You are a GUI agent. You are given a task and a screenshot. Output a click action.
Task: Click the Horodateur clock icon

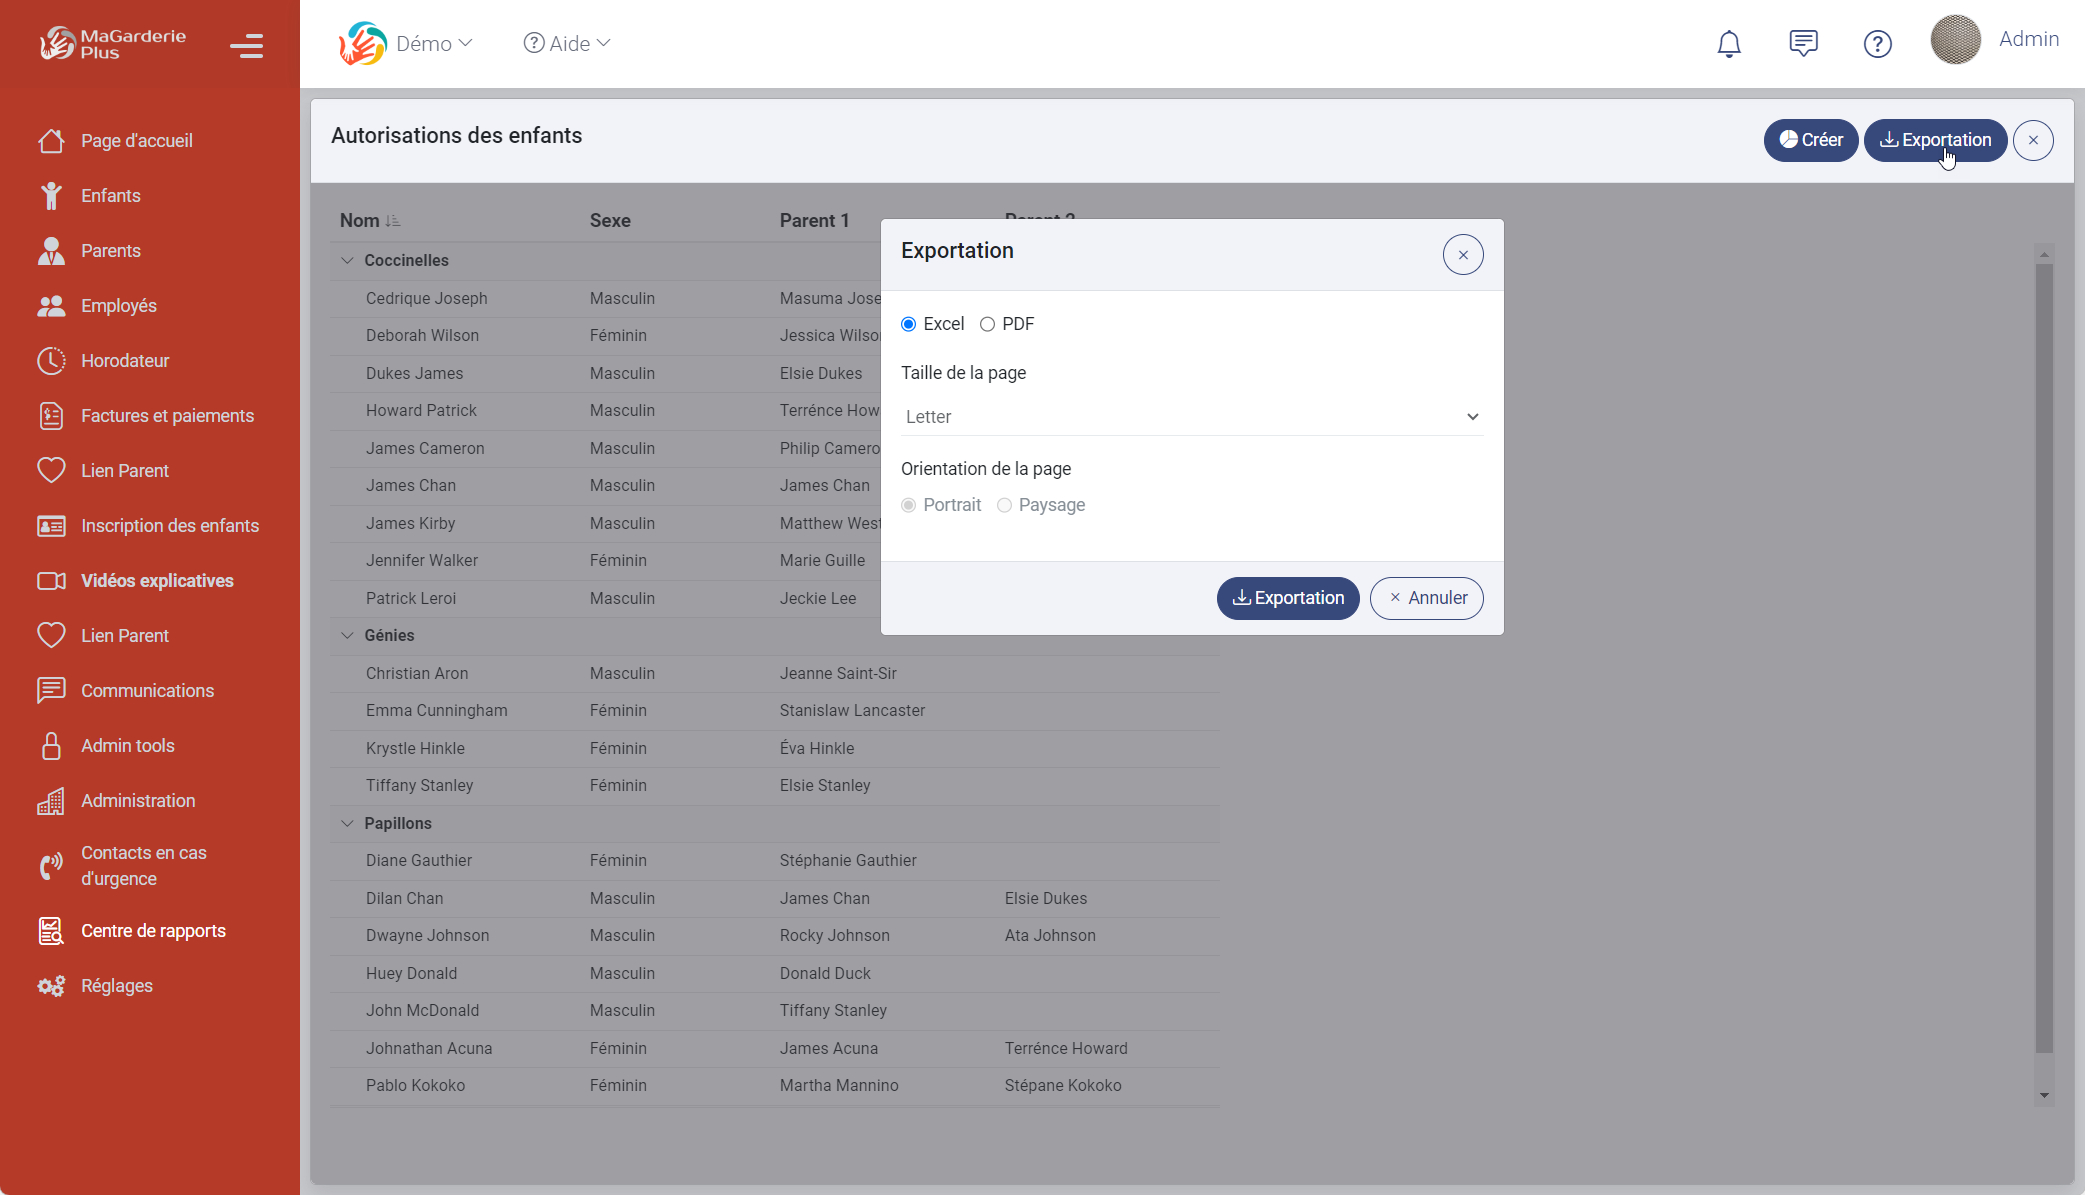coord(51,361)
